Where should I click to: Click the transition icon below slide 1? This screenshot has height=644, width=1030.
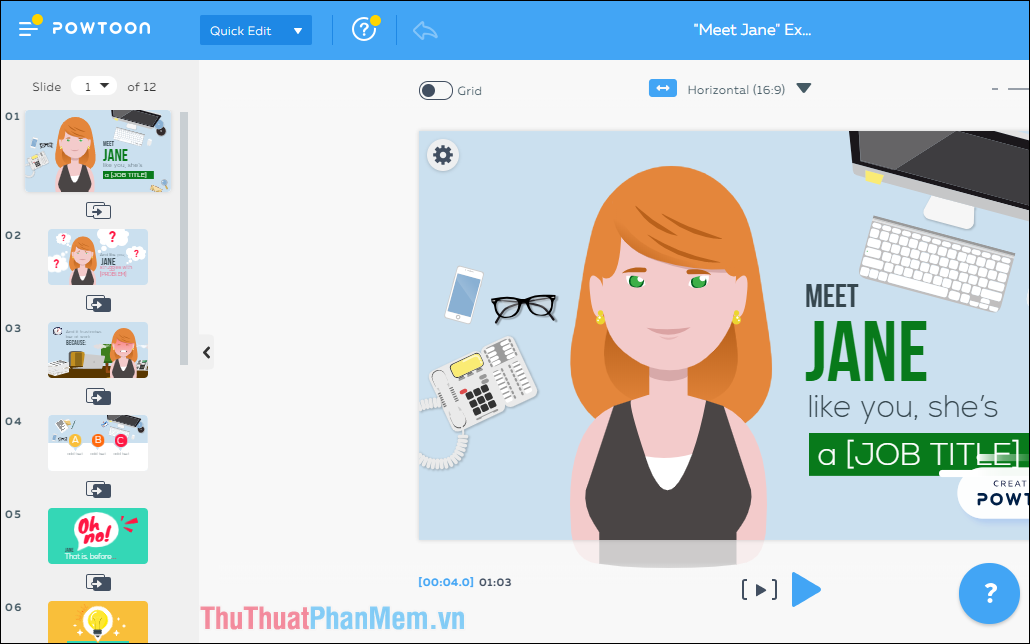click(x=97, y=210)
